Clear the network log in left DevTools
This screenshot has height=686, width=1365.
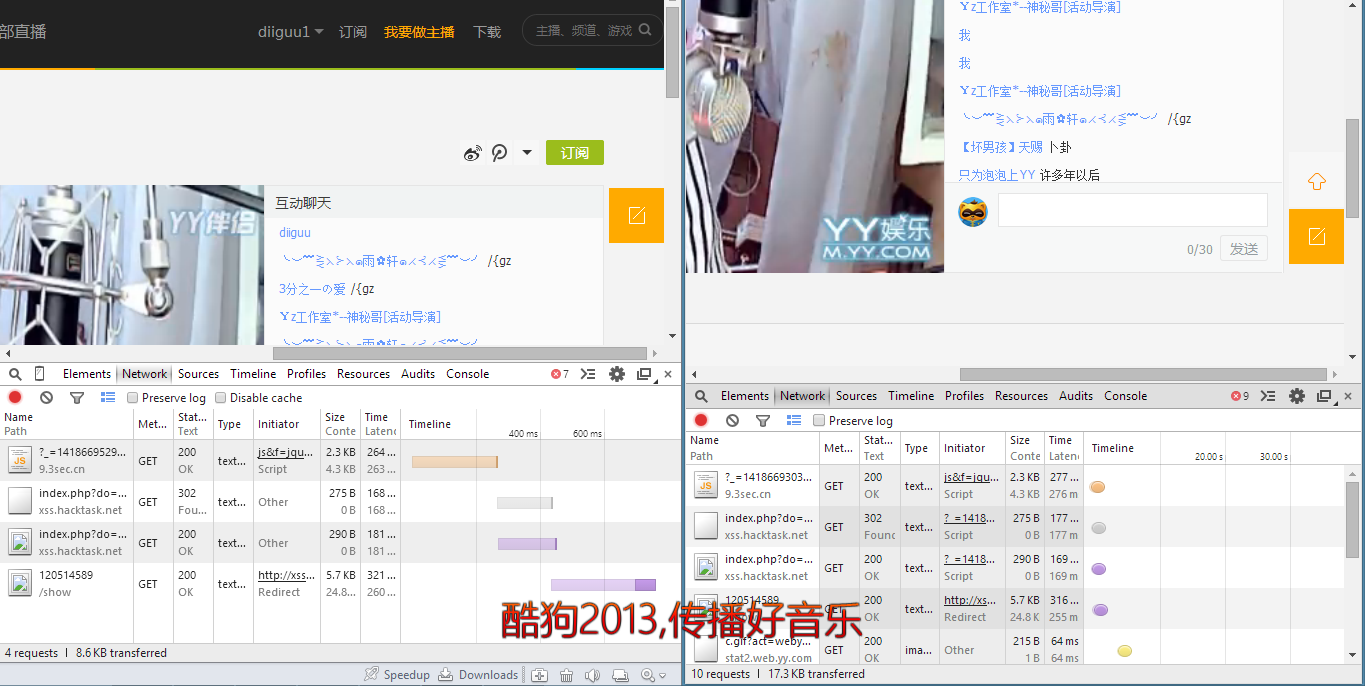click(46, 397)
